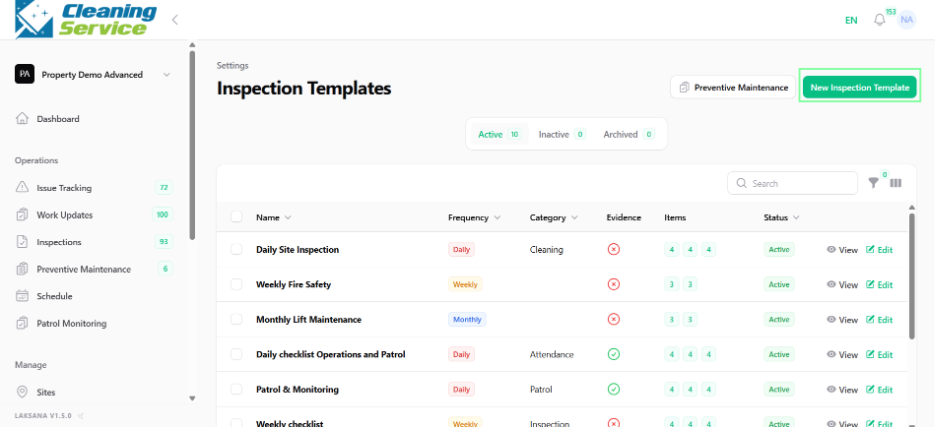Check Daily checklist Operations and Patrol row
This screenshot has width=936, height=427.
236,354
